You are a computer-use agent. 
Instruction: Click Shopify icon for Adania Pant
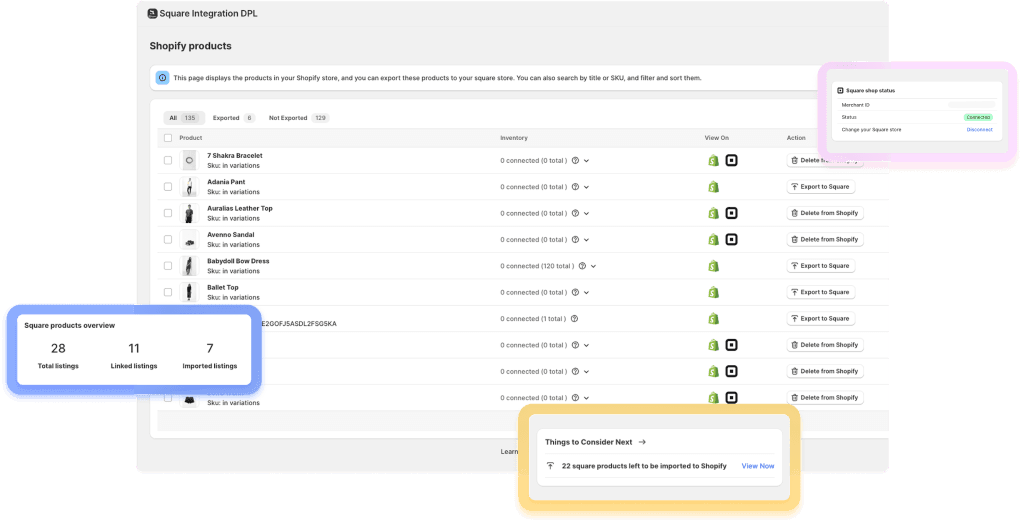point(714,187)
